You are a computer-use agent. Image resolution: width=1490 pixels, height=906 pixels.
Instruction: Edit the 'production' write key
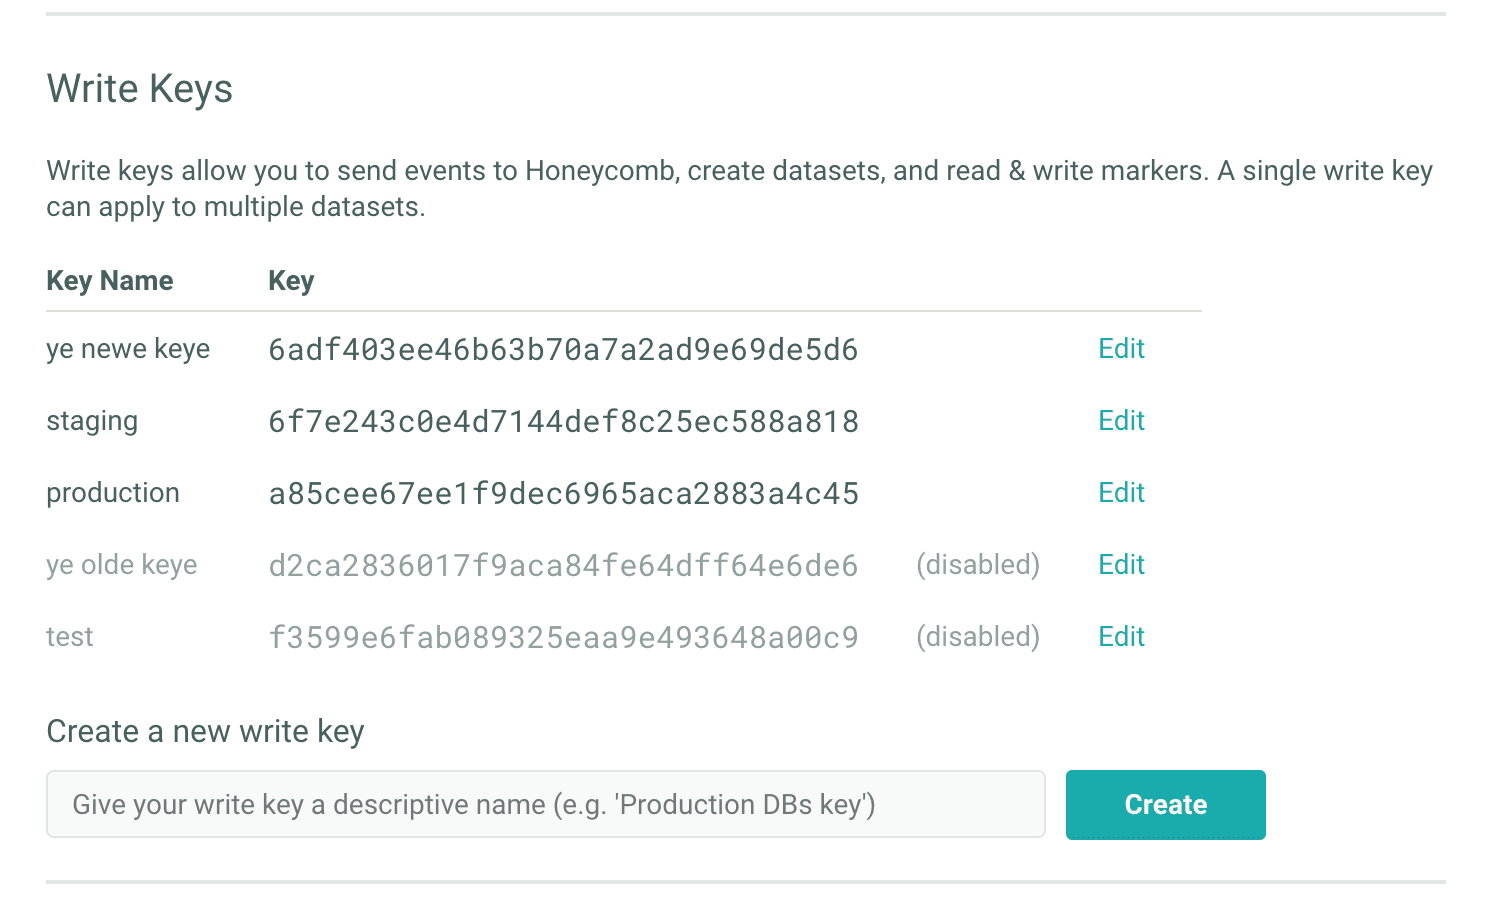pyautogui.click(x=1120, y=492)
